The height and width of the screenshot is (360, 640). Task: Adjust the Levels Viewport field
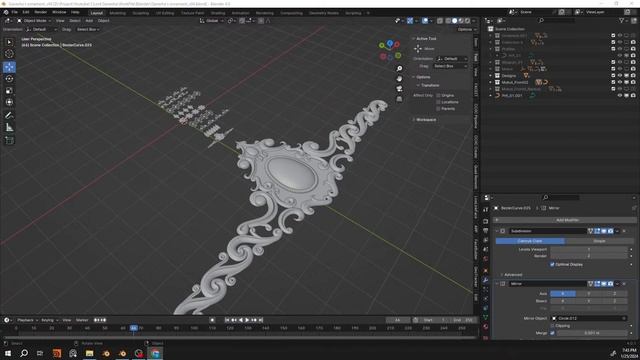click(x=589, y=249)
